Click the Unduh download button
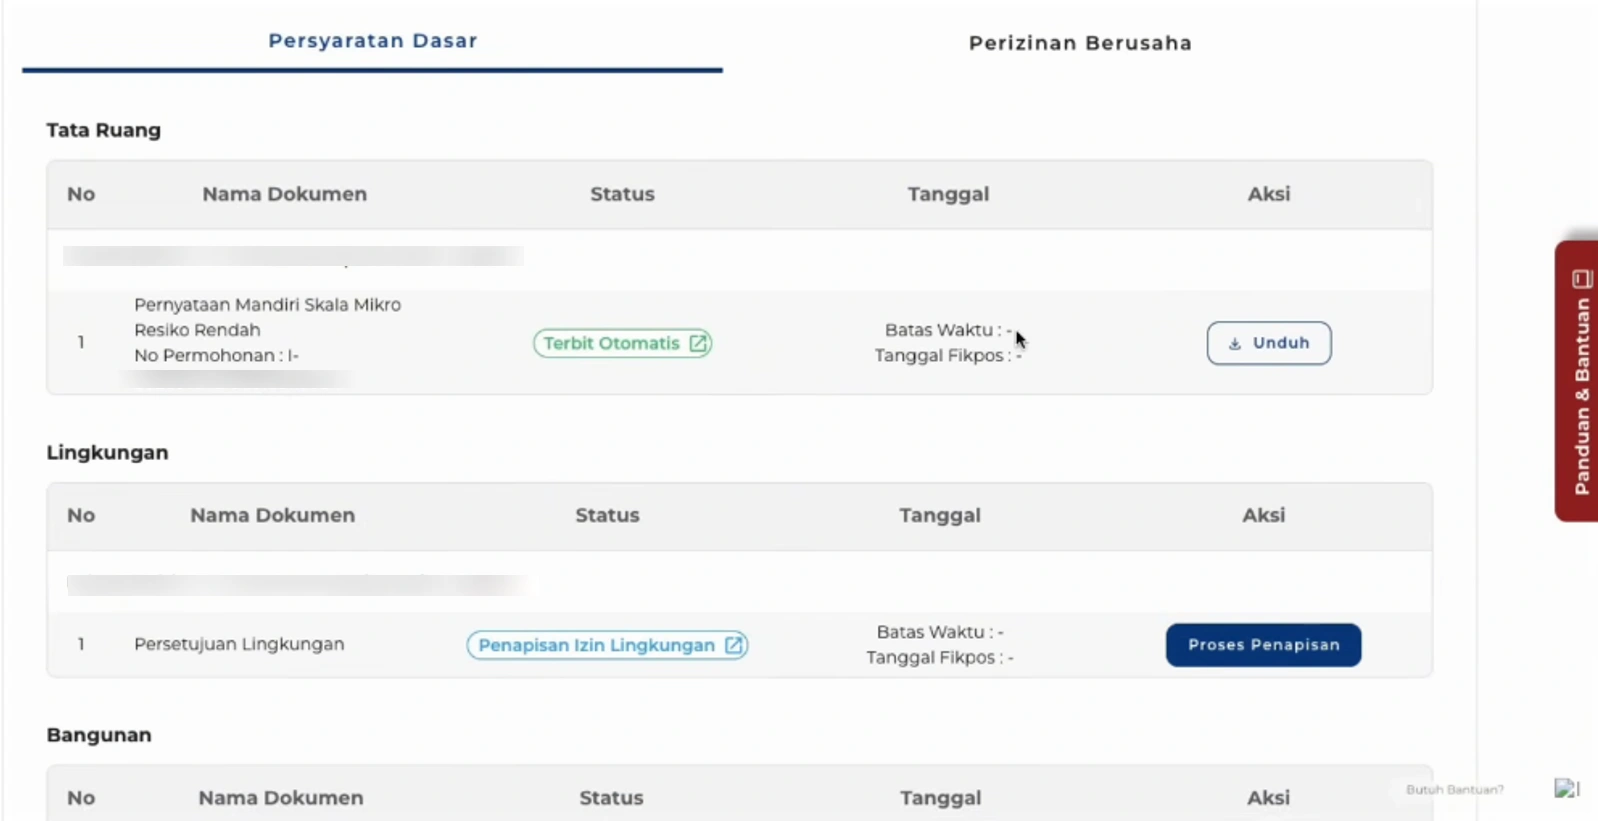Viewport: 1598px width, 821px height. coord(1268,343)
